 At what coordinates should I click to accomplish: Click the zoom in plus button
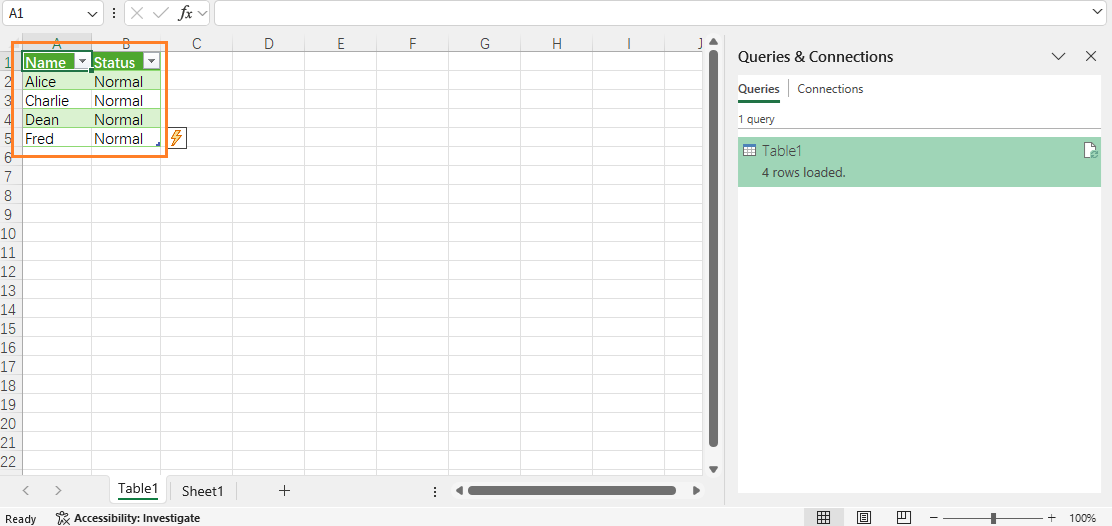coord(1051,518)
